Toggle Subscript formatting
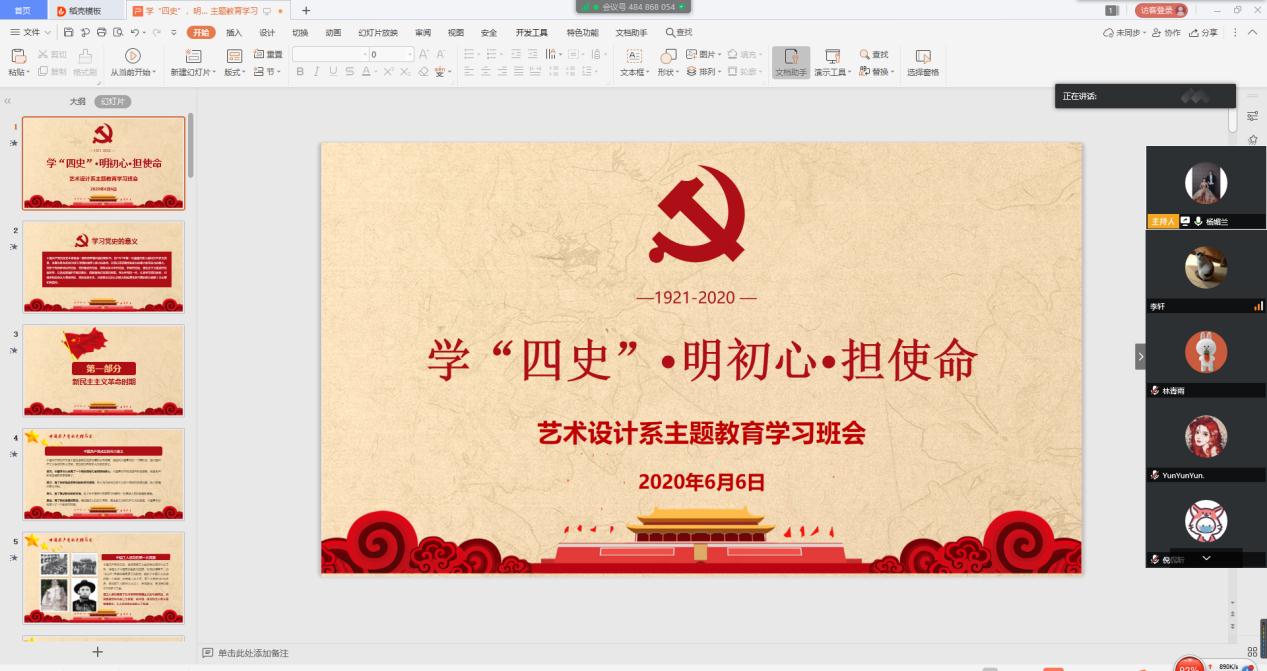The image size is (1267, 671). (x=406, y=72)
